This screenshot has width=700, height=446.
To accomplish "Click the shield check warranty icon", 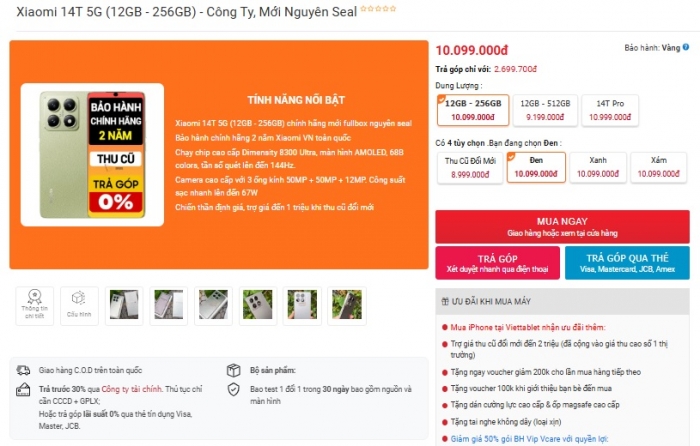I will (x=233, y=389).
